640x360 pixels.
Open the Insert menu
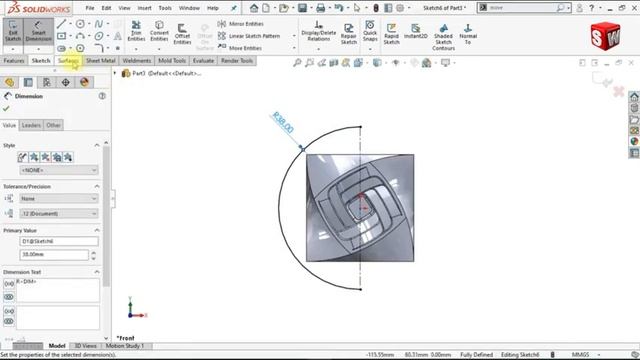pyautogui.click(x=144, y=8)
